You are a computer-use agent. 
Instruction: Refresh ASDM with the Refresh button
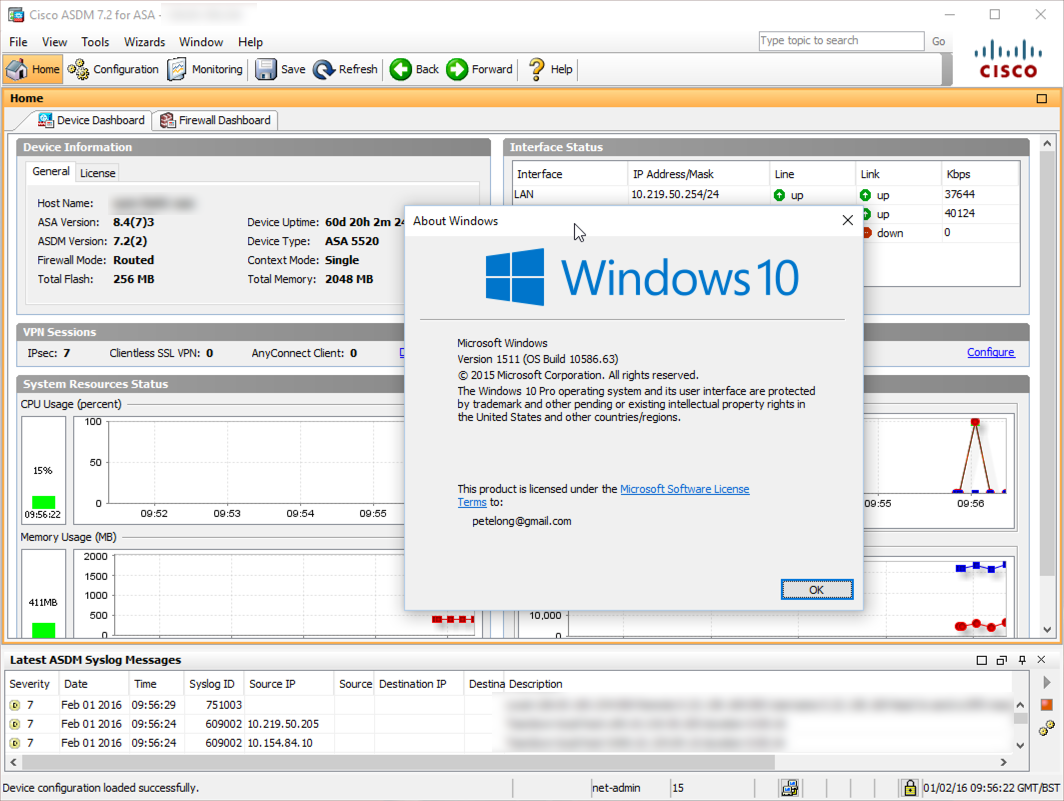point(345,69)
